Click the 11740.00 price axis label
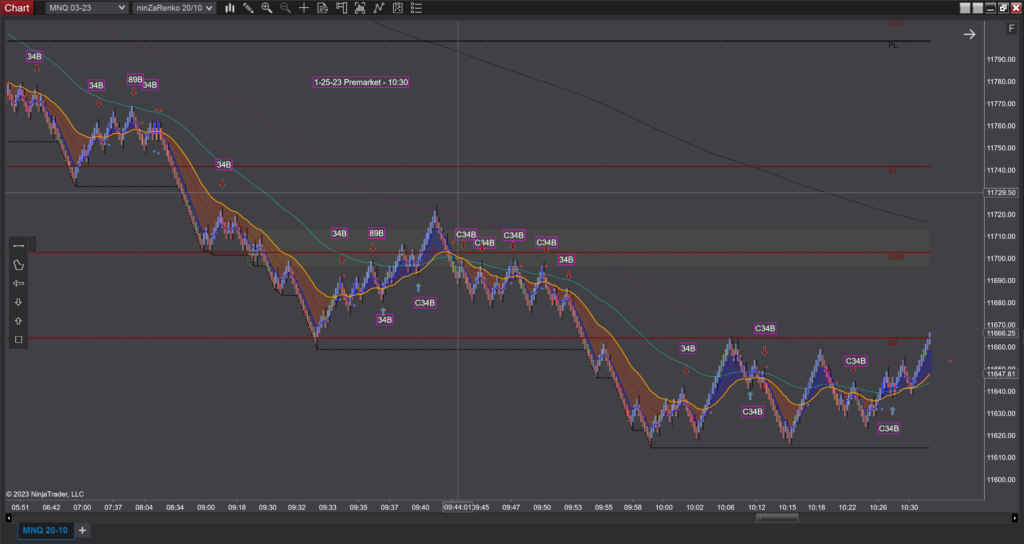Viewport: 1024px width, 544px height. 1001,170
